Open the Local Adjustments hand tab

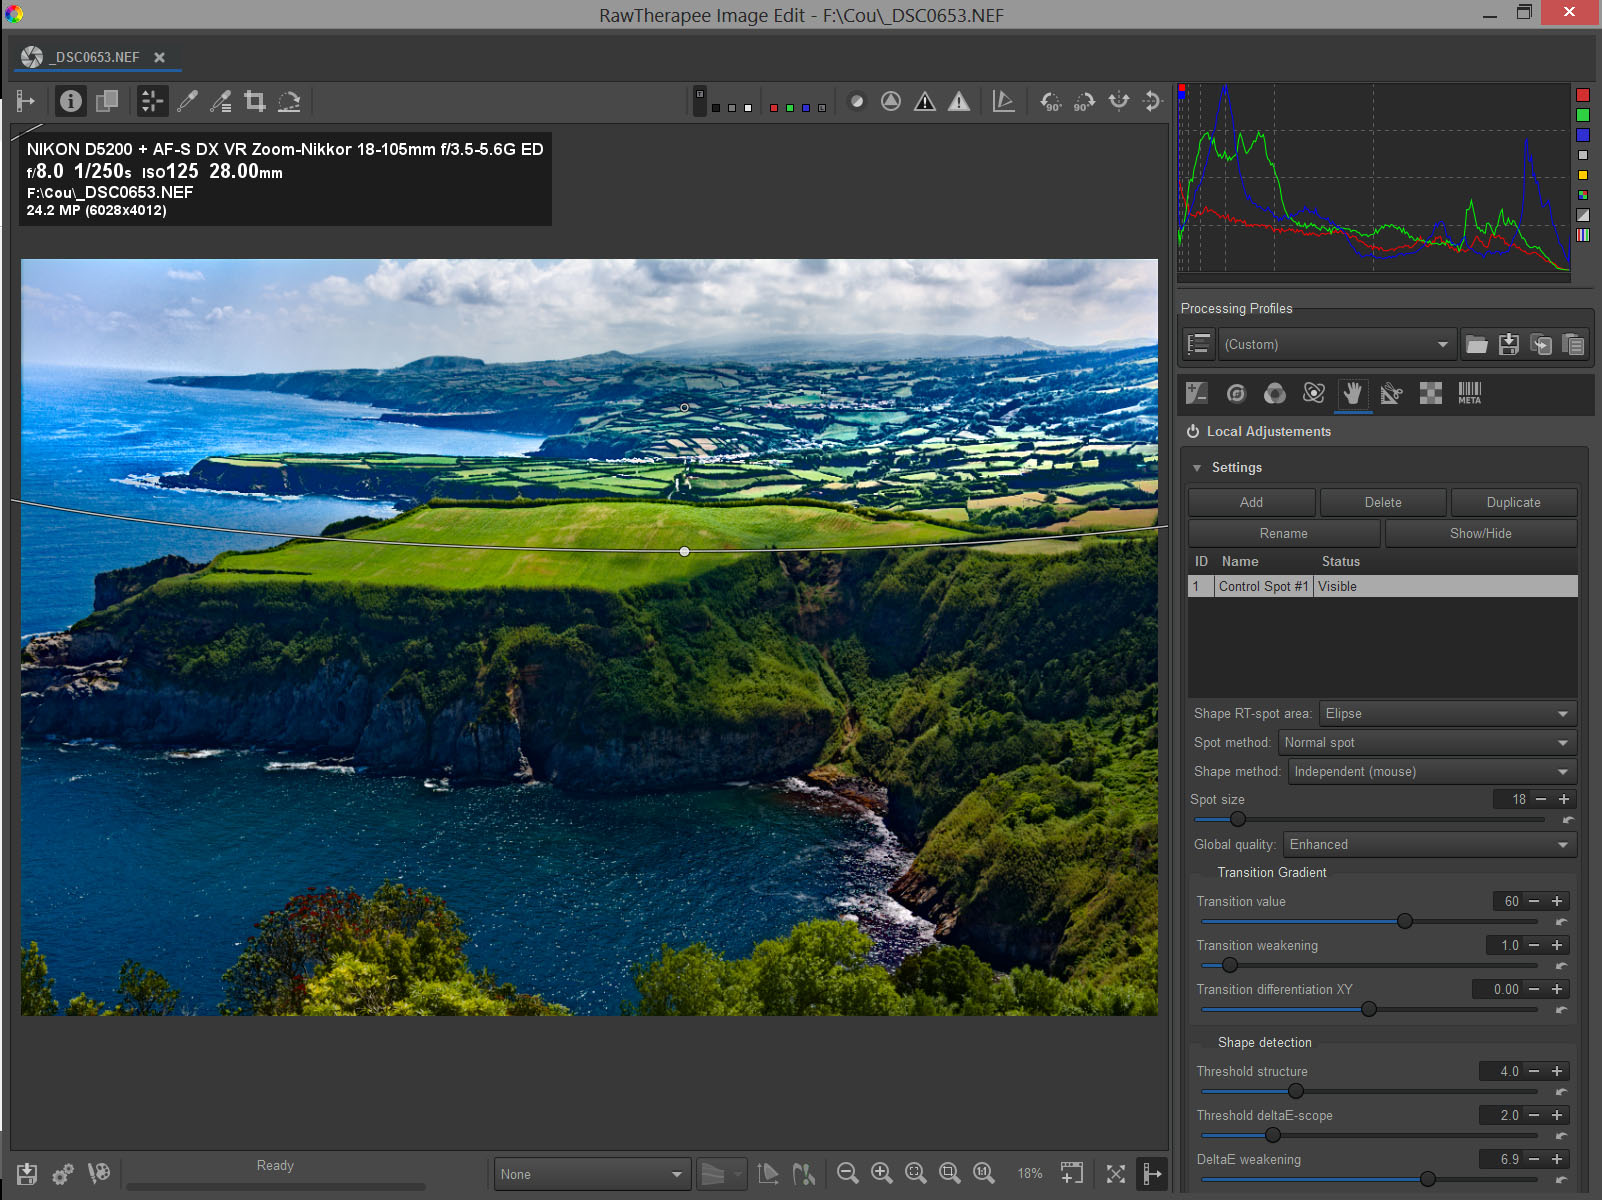pos(1352,393)
